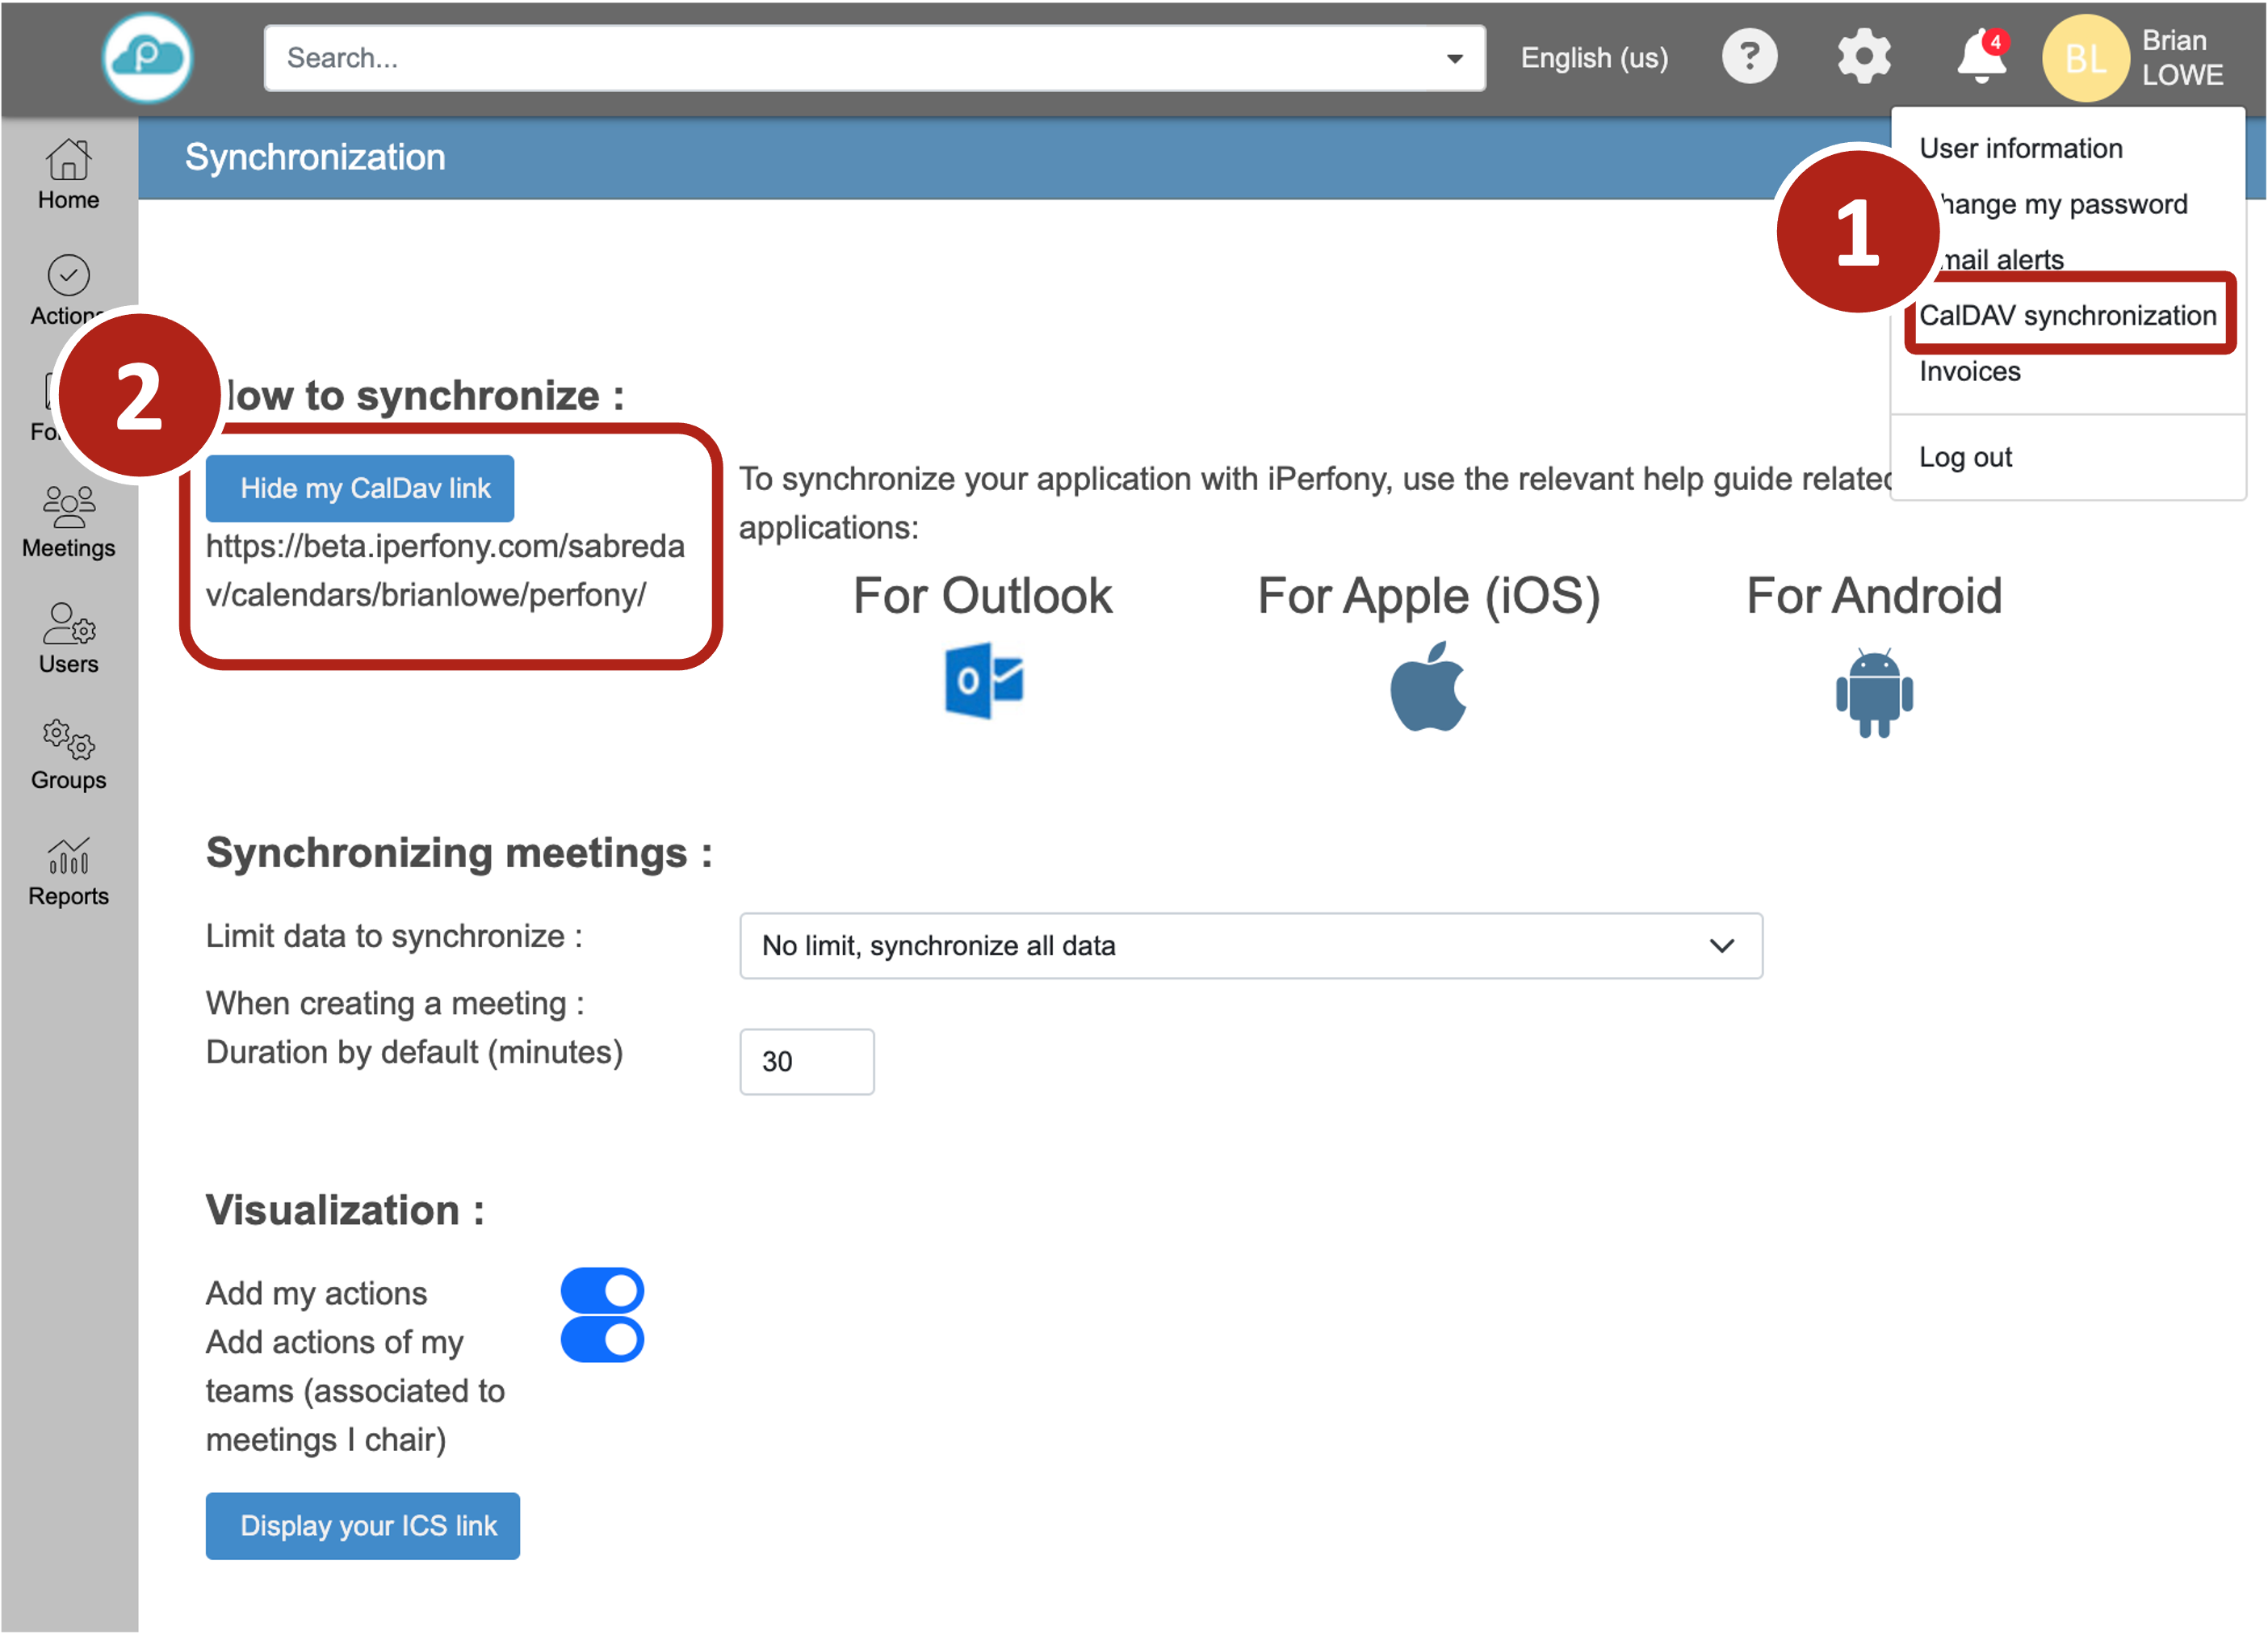The image size is (2268, 1635).
Task: Click the default duration minutes field
Action: (x=806, y=1061)
